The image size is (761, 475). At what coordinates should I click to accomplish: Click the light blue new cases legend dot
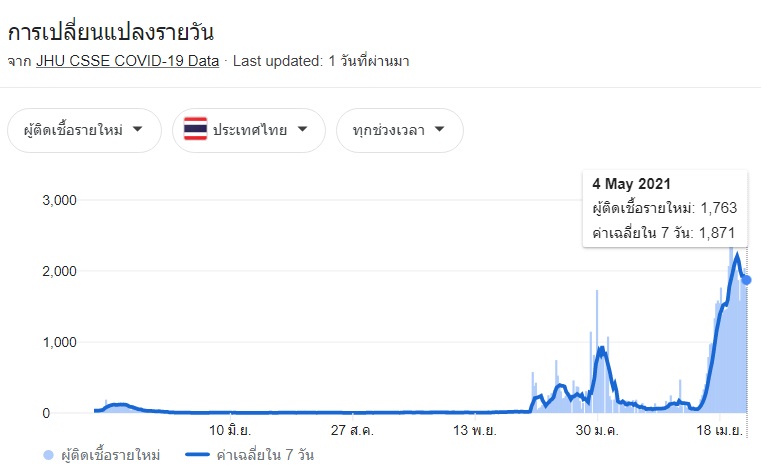click(x=49, y=456)
